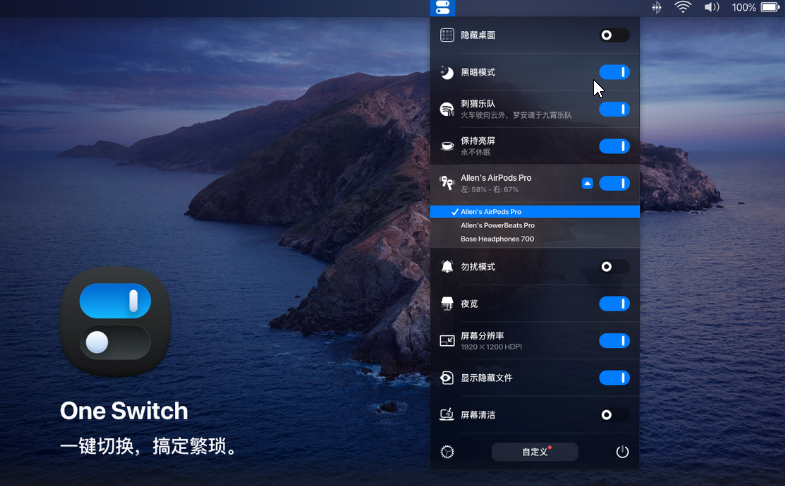Click the lamp icon next to 夜览

tap(447, 304)
